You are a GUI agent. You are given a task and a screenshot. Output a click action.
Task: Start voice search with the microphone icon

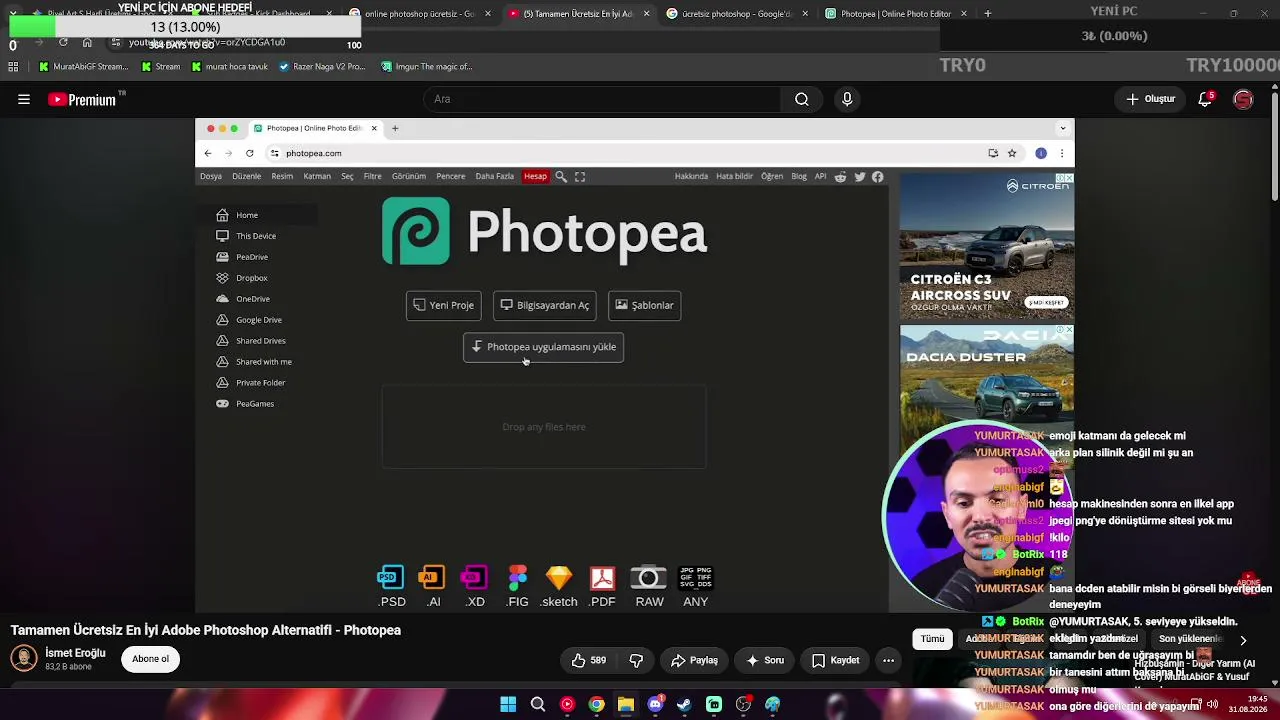pyautogui.click(x=847, y=99)
